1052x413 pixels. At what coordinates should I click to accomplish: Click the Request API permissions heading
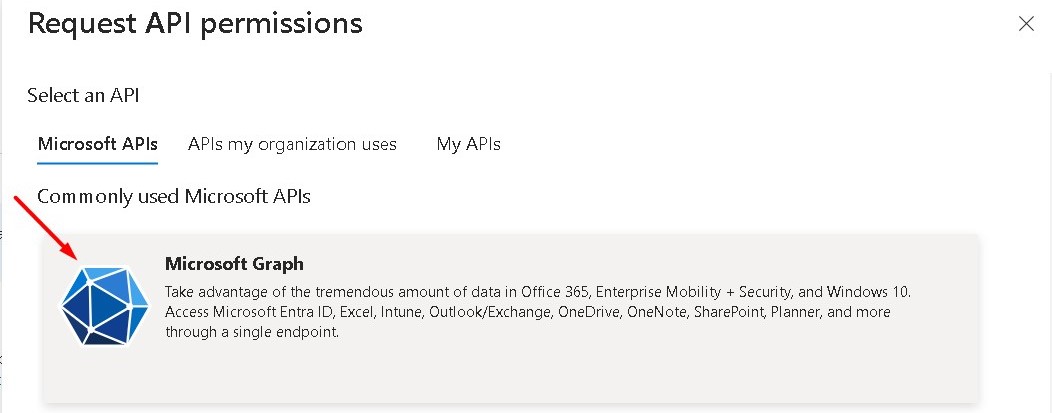[195, 23]
